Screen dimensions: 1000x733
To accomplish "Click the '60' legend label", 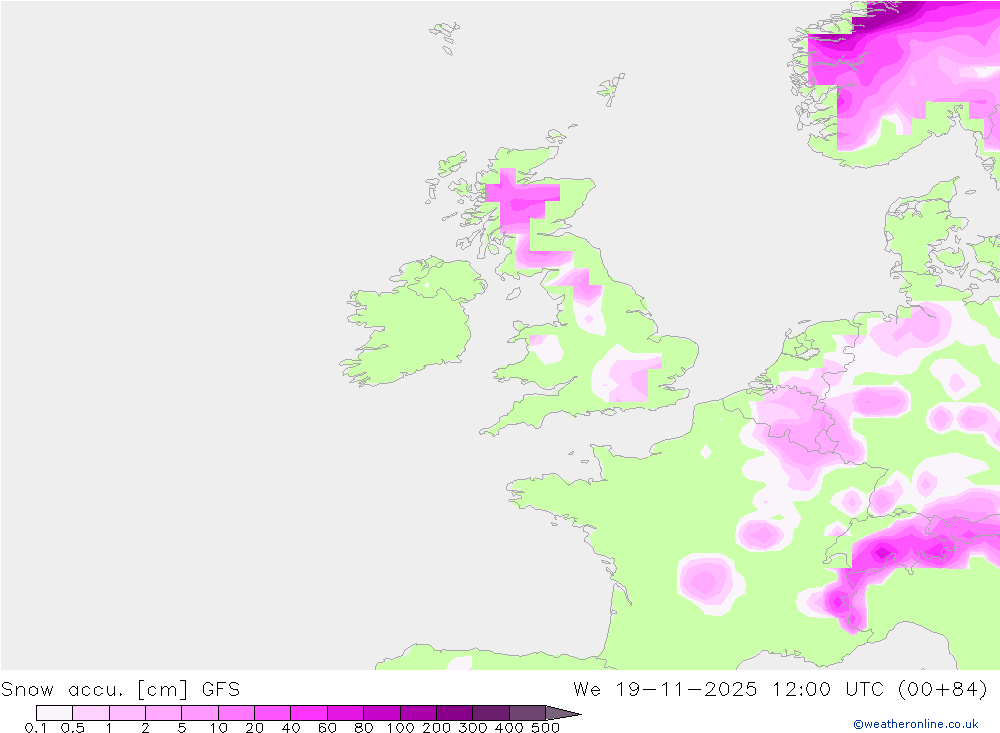I will pyautogui.click(x=327, y=727).
